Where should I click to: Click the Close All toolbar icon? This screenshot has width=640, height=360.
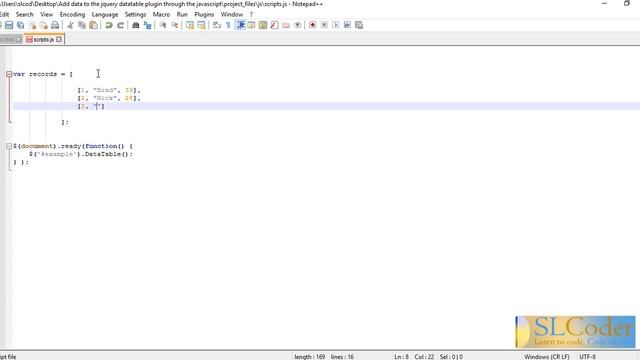click(44, 25)
